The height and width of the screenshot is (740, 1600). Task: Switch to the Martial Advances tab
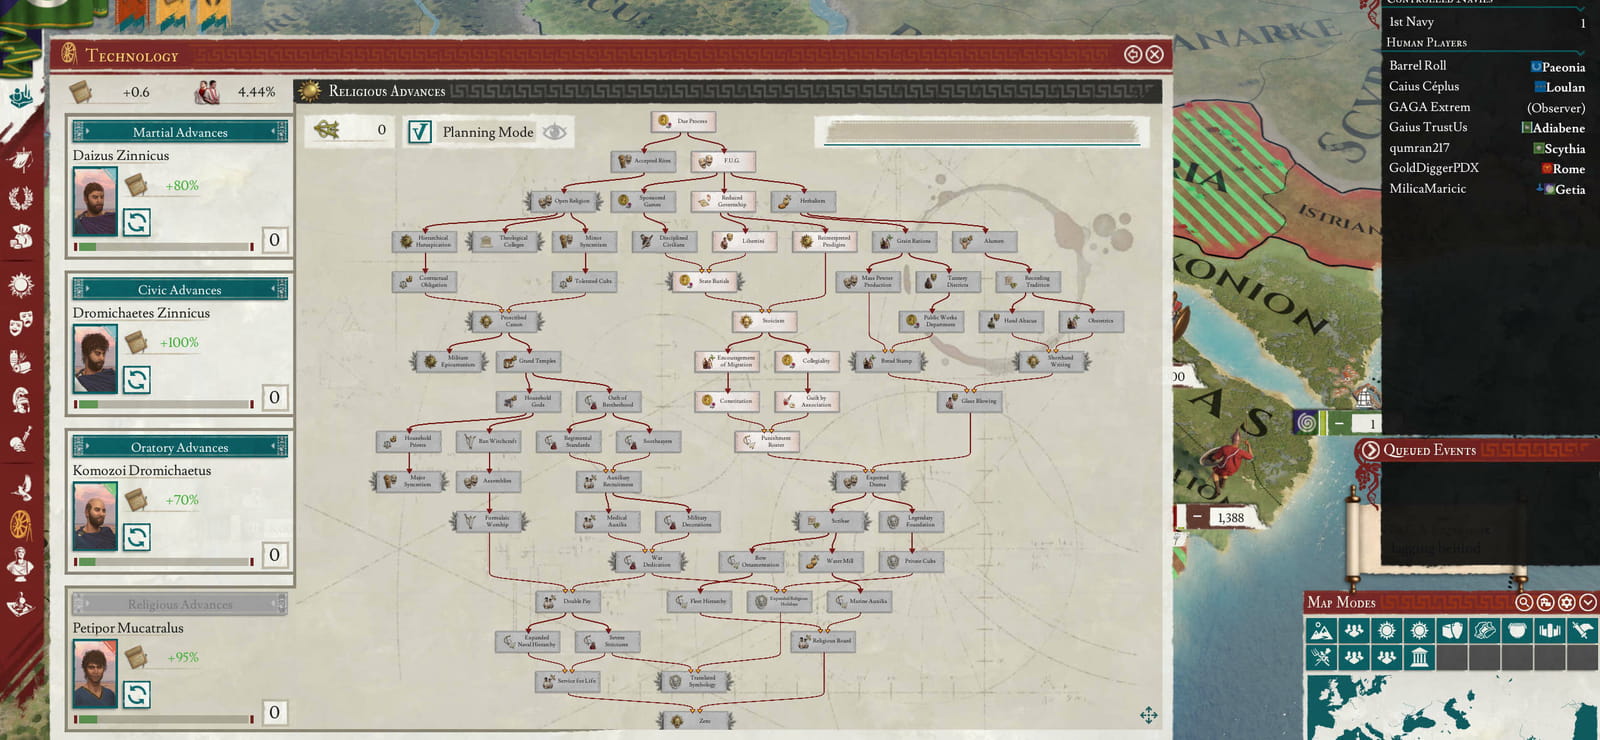180,132
